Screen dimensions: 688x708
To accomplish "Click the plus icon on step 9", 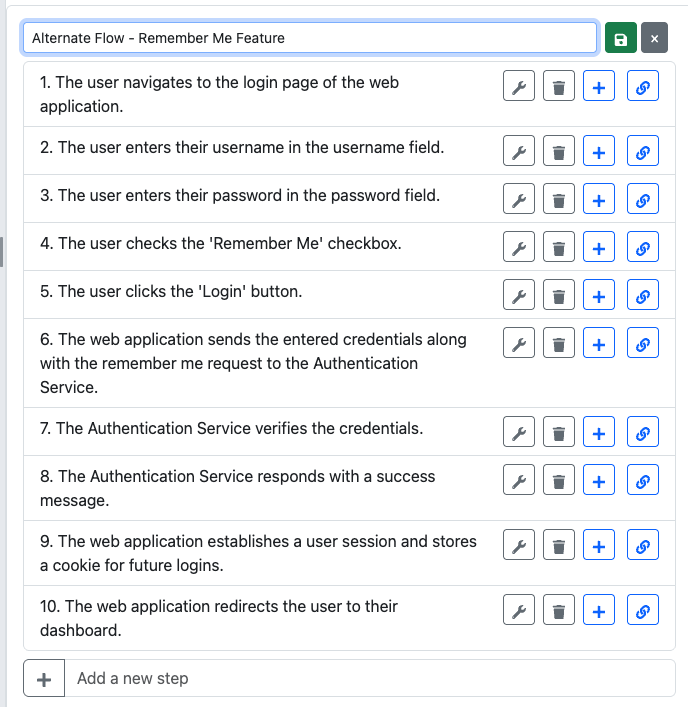I will pyautogui.click(x=598, y=547).
